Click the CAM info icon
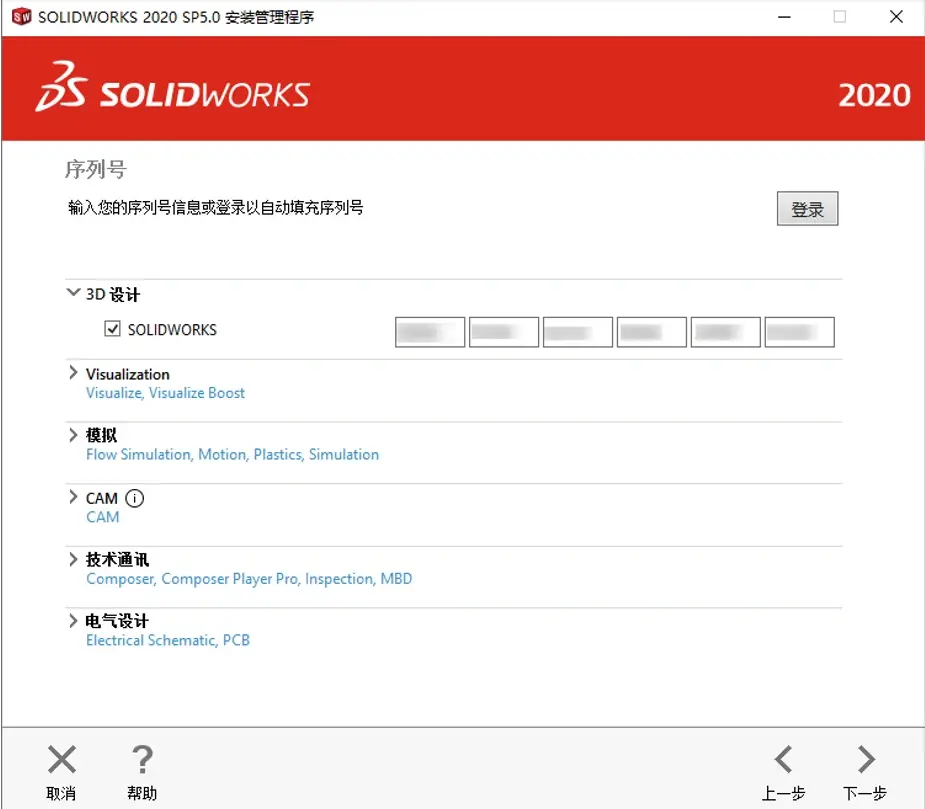The height and width of the screenshot is (809, 925). [135, 499]
